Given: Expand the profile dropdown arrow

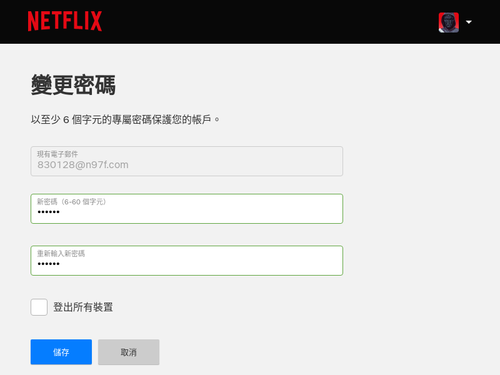Looking at the screenshot, I should tap(469, 22).
